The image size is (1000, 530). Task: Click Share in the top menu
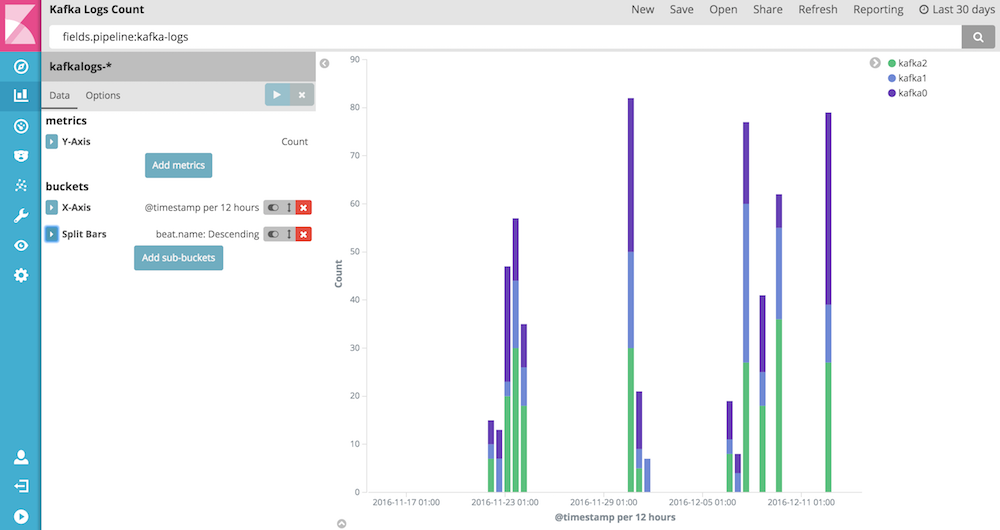[x=768, y=10]
